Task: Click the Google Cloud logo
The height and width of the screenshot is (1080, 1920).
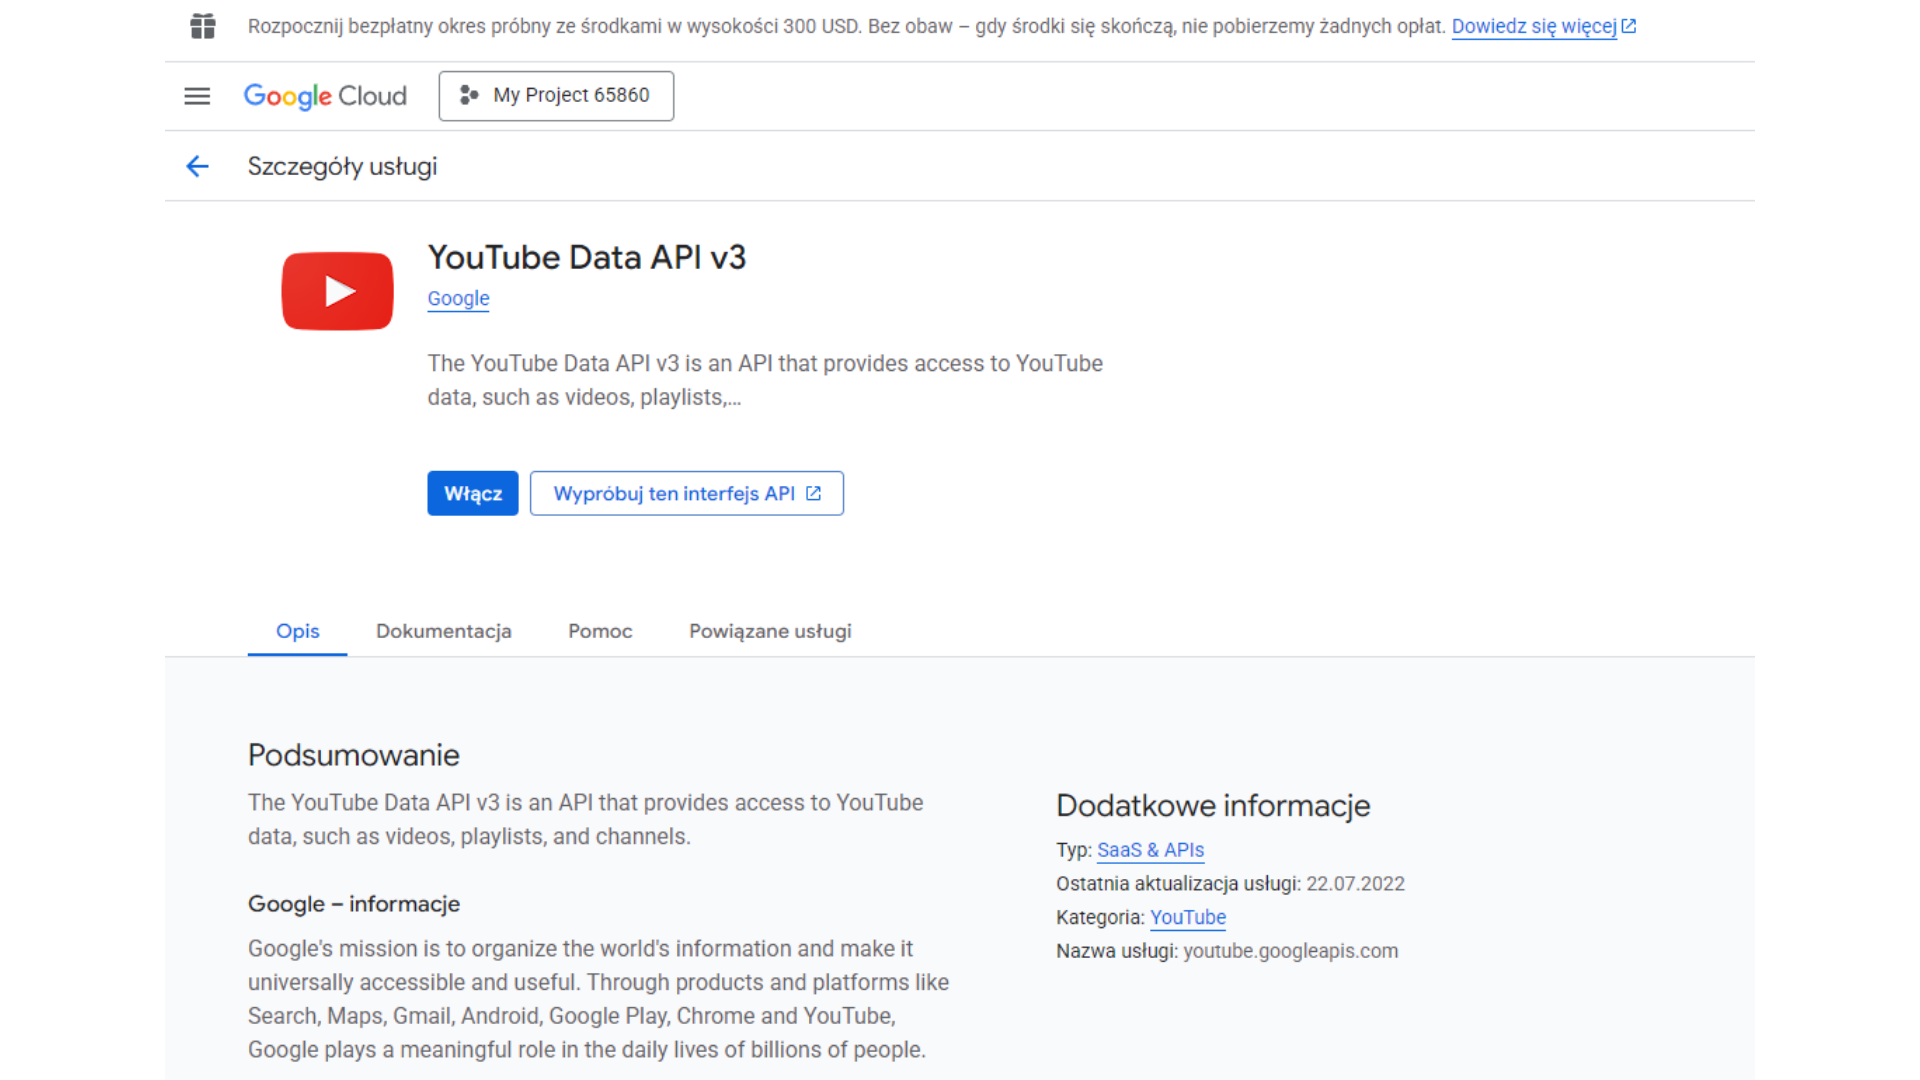Action: 325,96
